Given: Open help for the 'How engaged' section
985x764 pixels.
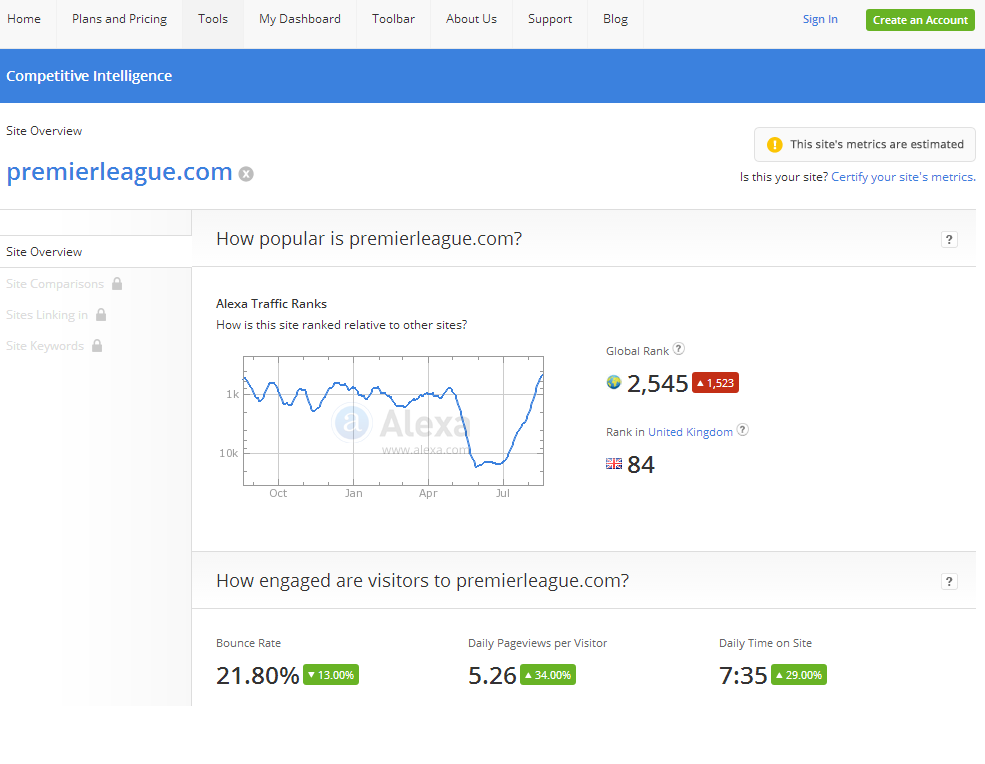Looking at the screenshot, I should click(949, 581).
